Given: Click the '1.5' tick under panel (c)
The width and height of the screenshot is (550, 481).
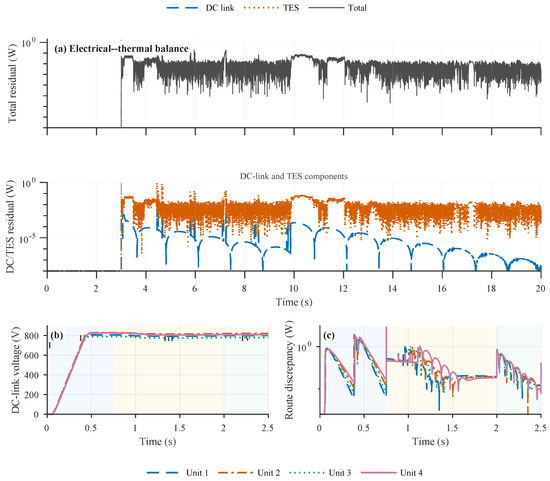Looking at the screenshot, I should tap(452, 428).
